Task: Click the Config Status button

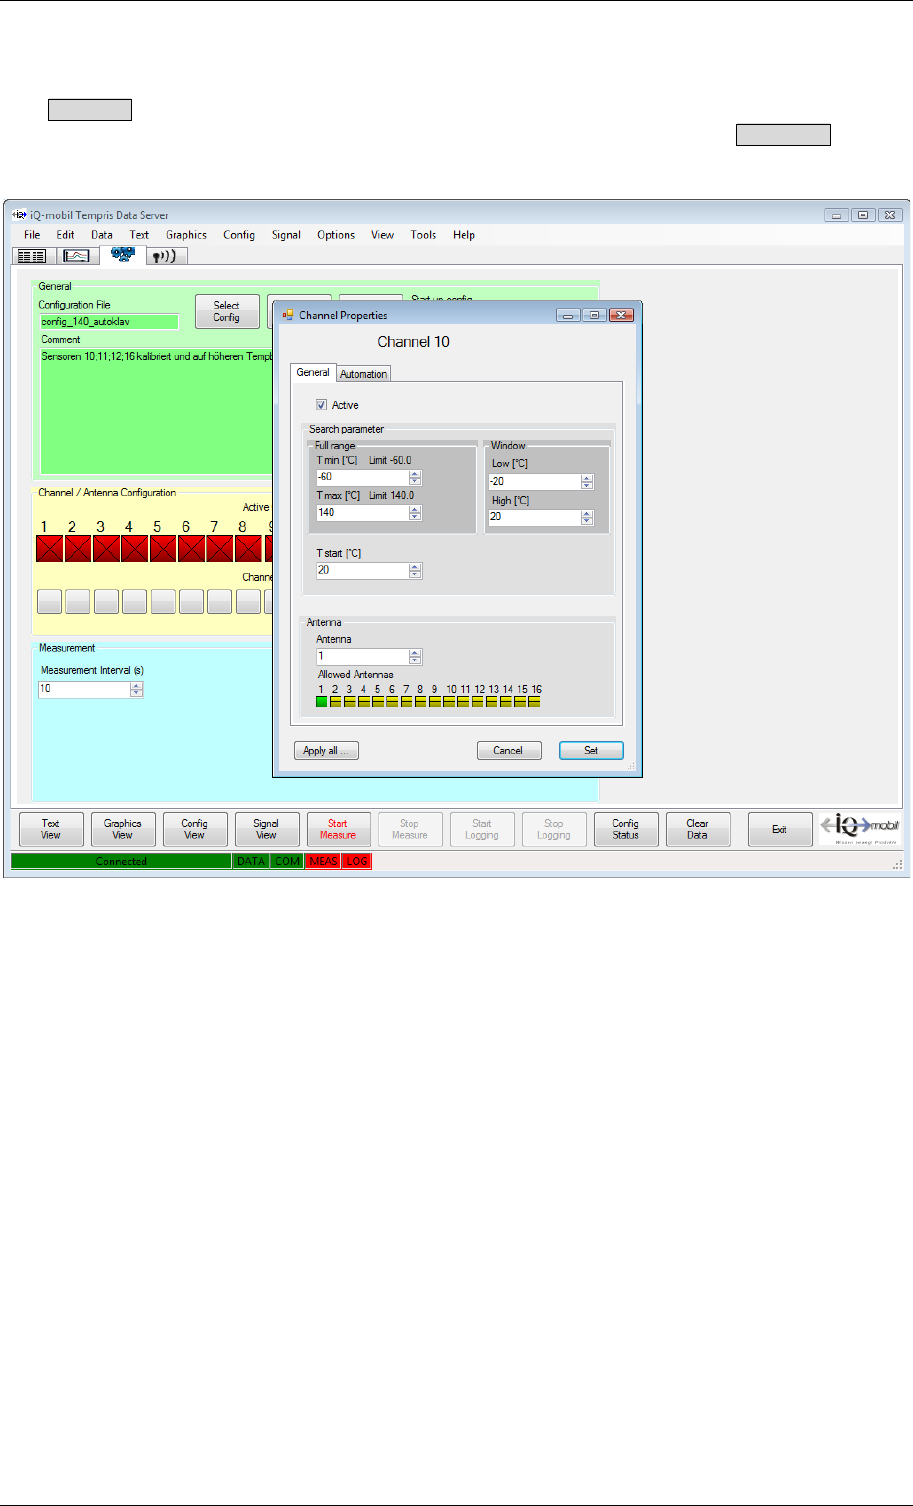Action: click(626, 829)
